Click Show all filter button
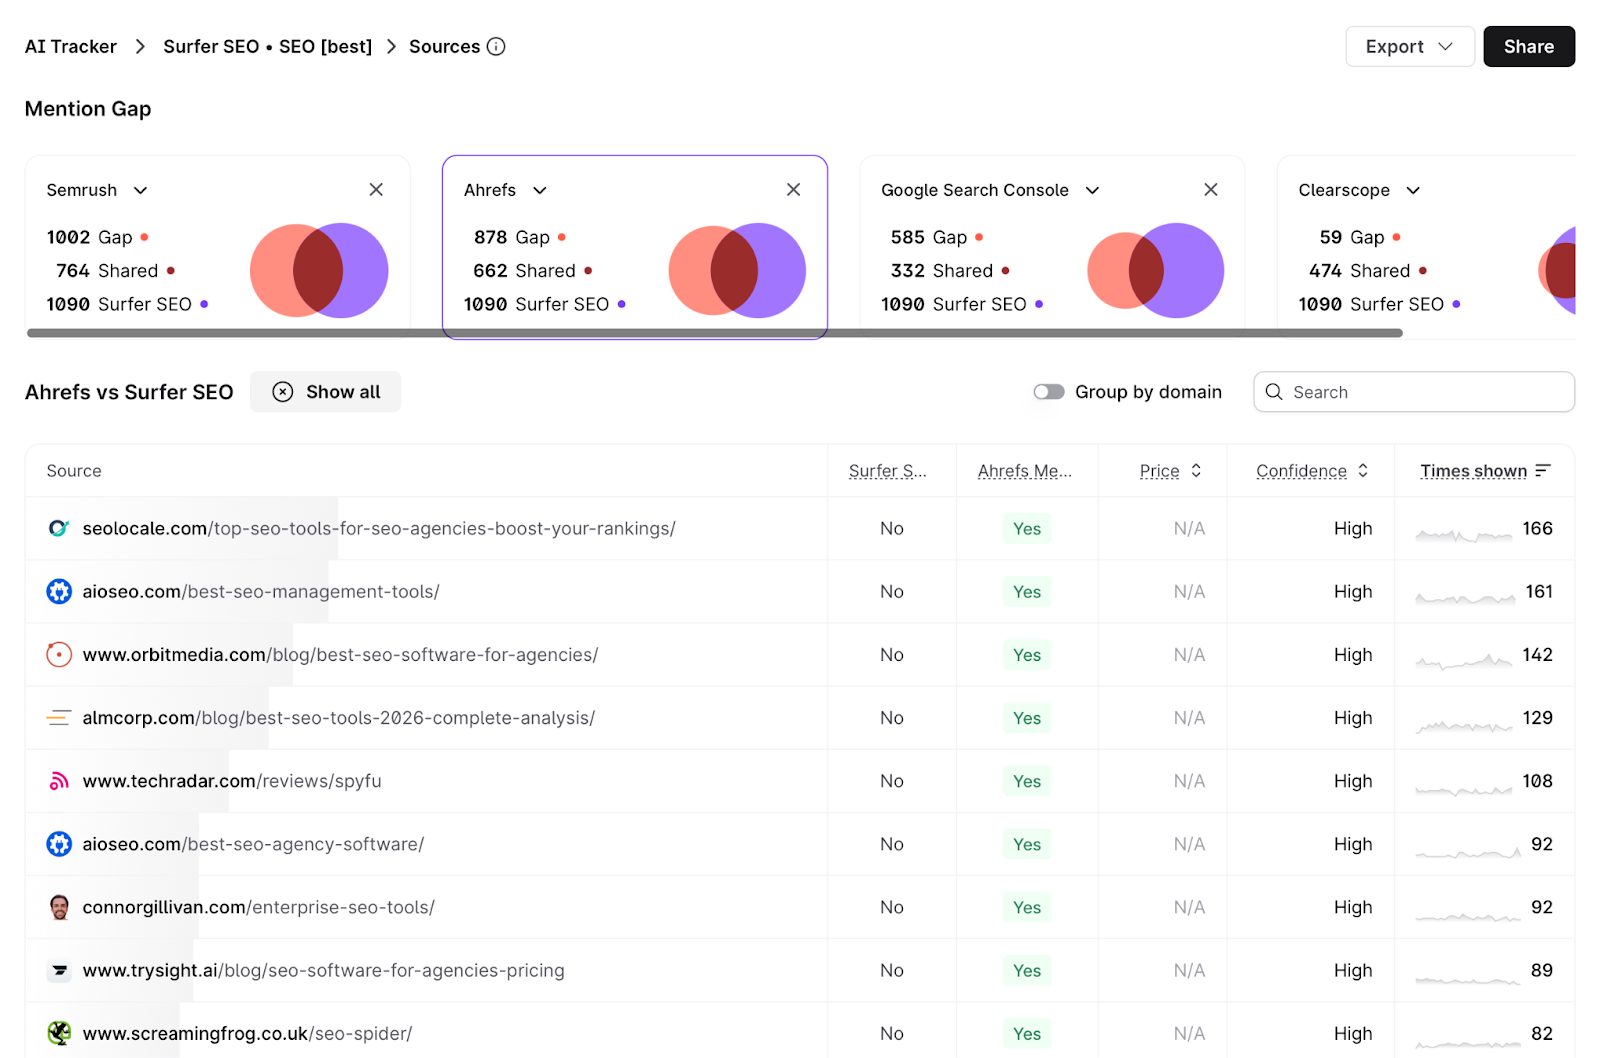Image resolution: width=1600 pixels, height=1058 pixels. pyautogui.click(x=326, y=392)
